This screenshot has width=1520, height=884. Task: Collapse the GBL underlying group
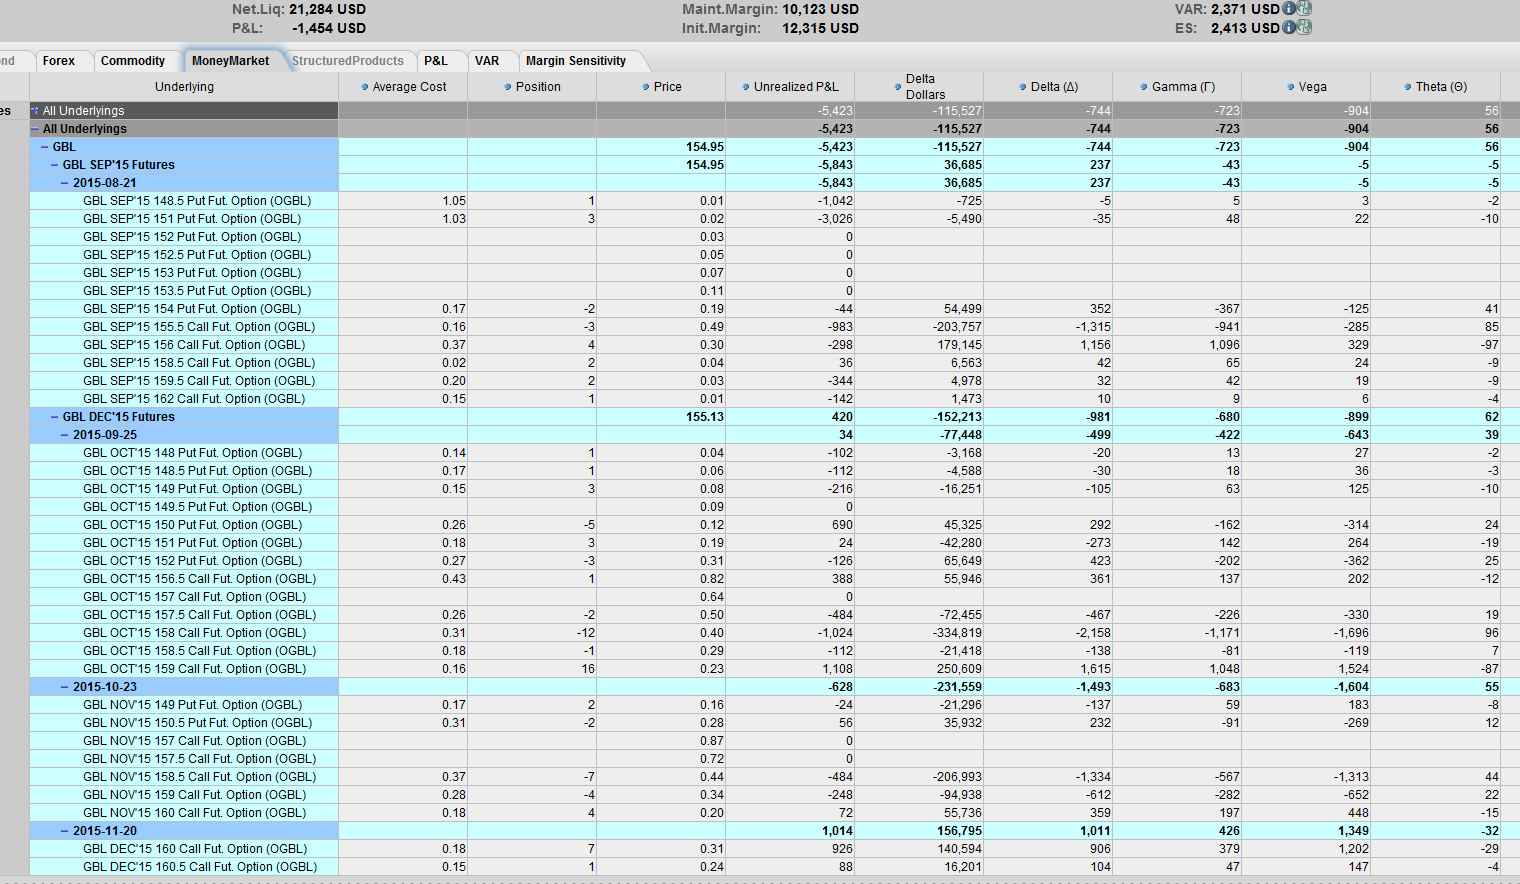(45, 147)
